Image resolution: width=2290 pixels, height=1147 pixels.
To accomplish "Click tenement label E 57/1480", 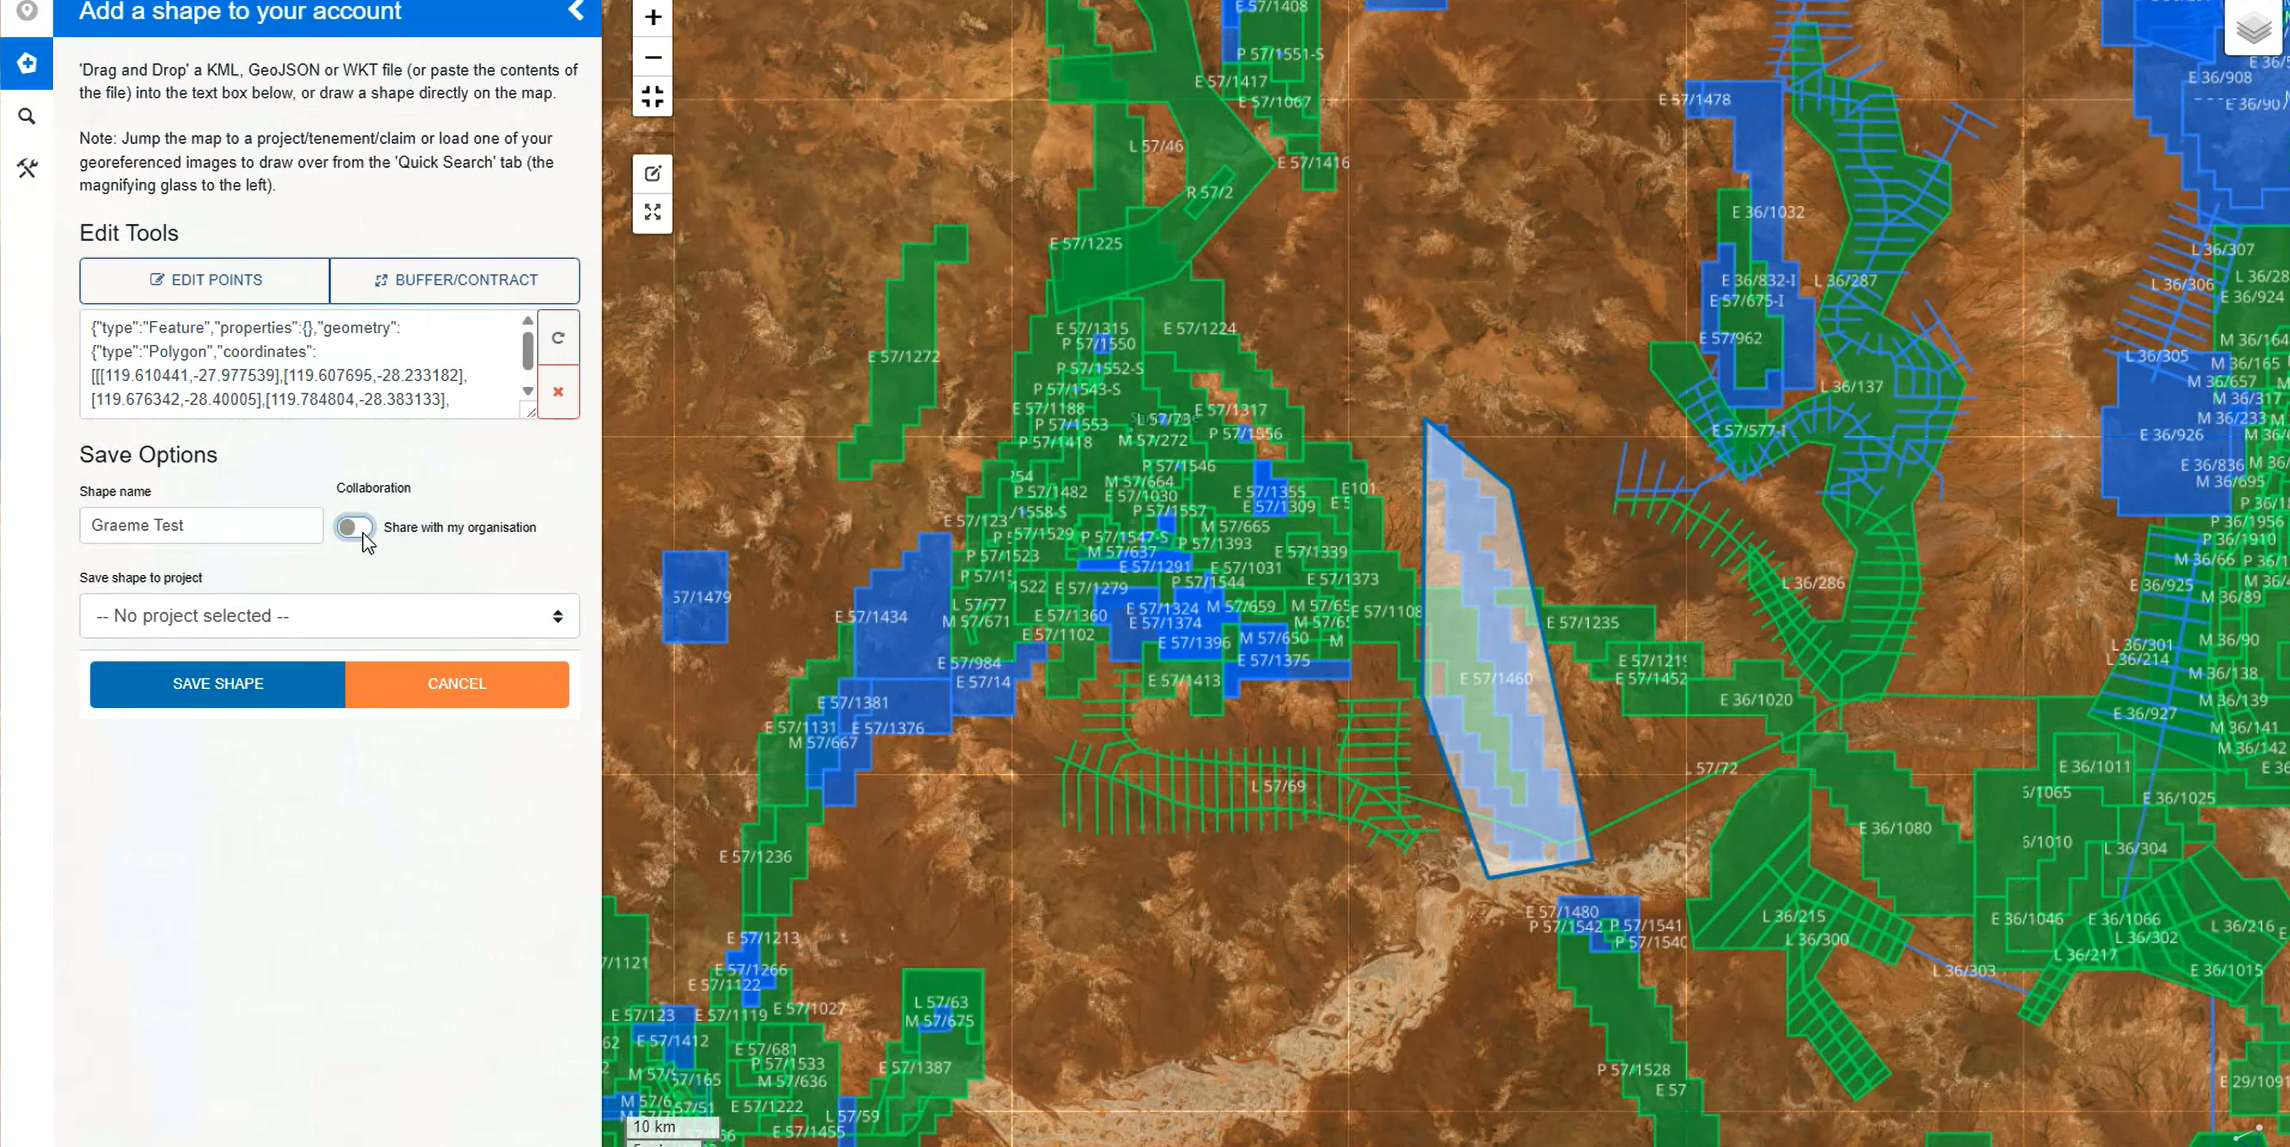I will coord(1561,912).
